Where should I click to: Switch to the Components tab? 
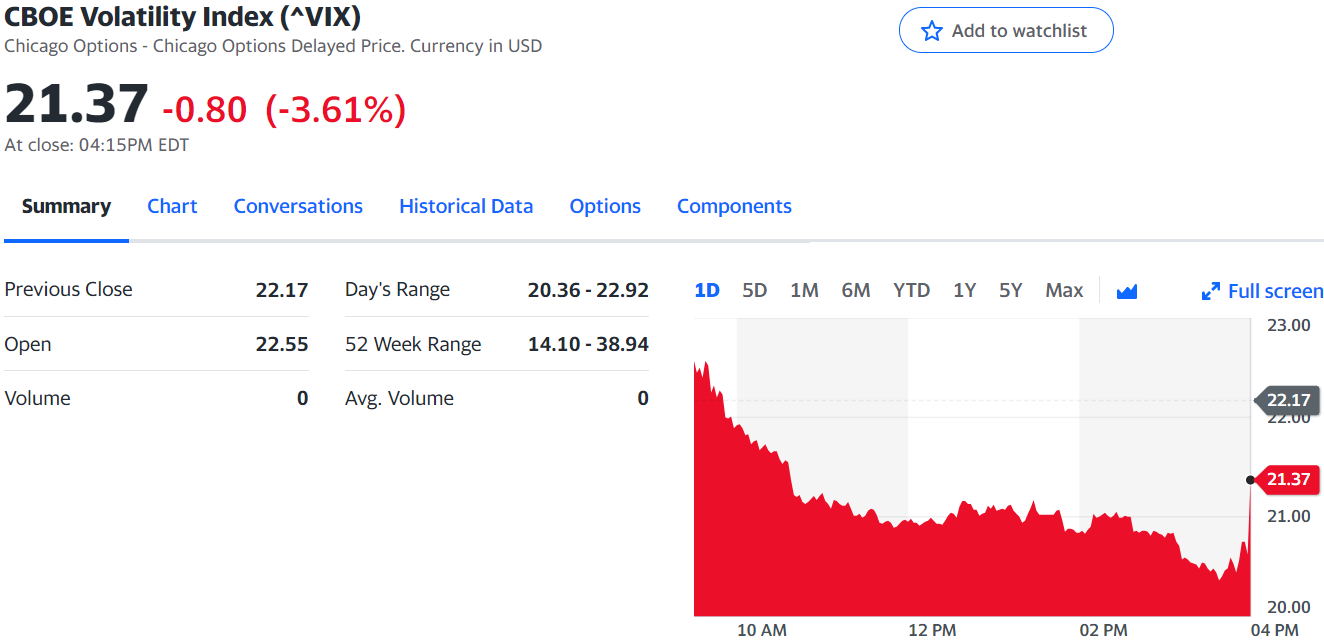click(x=734, y=206)
